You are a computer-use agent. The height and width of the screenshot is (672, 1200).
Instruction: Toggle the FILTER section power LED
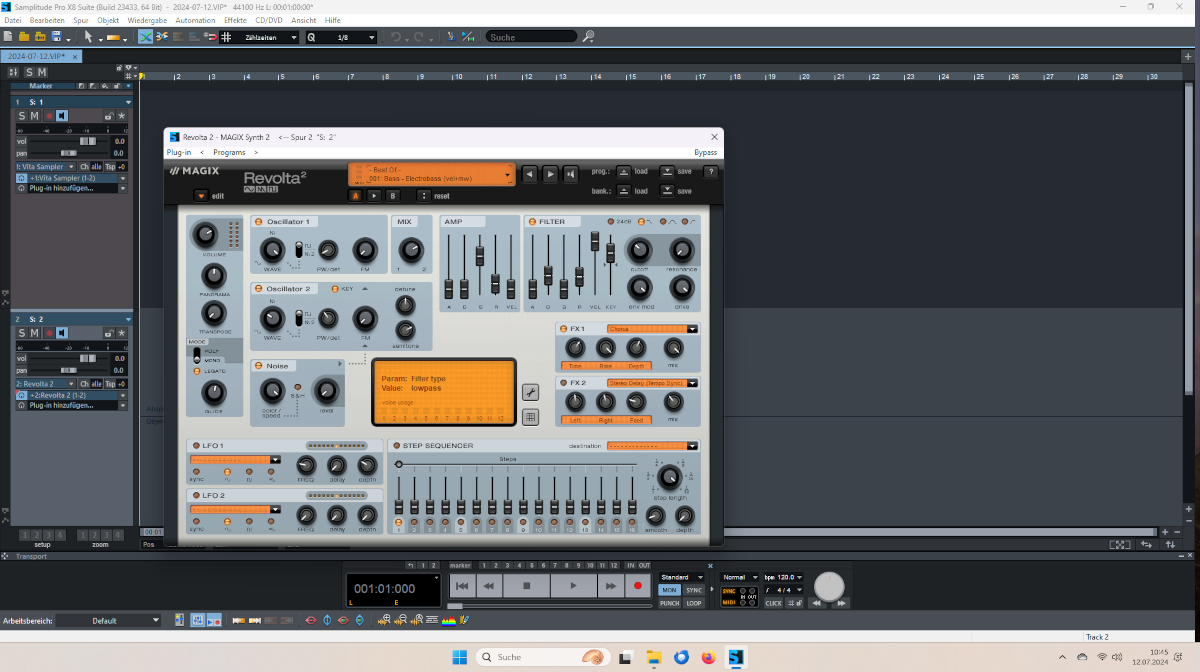click(532, 221)
